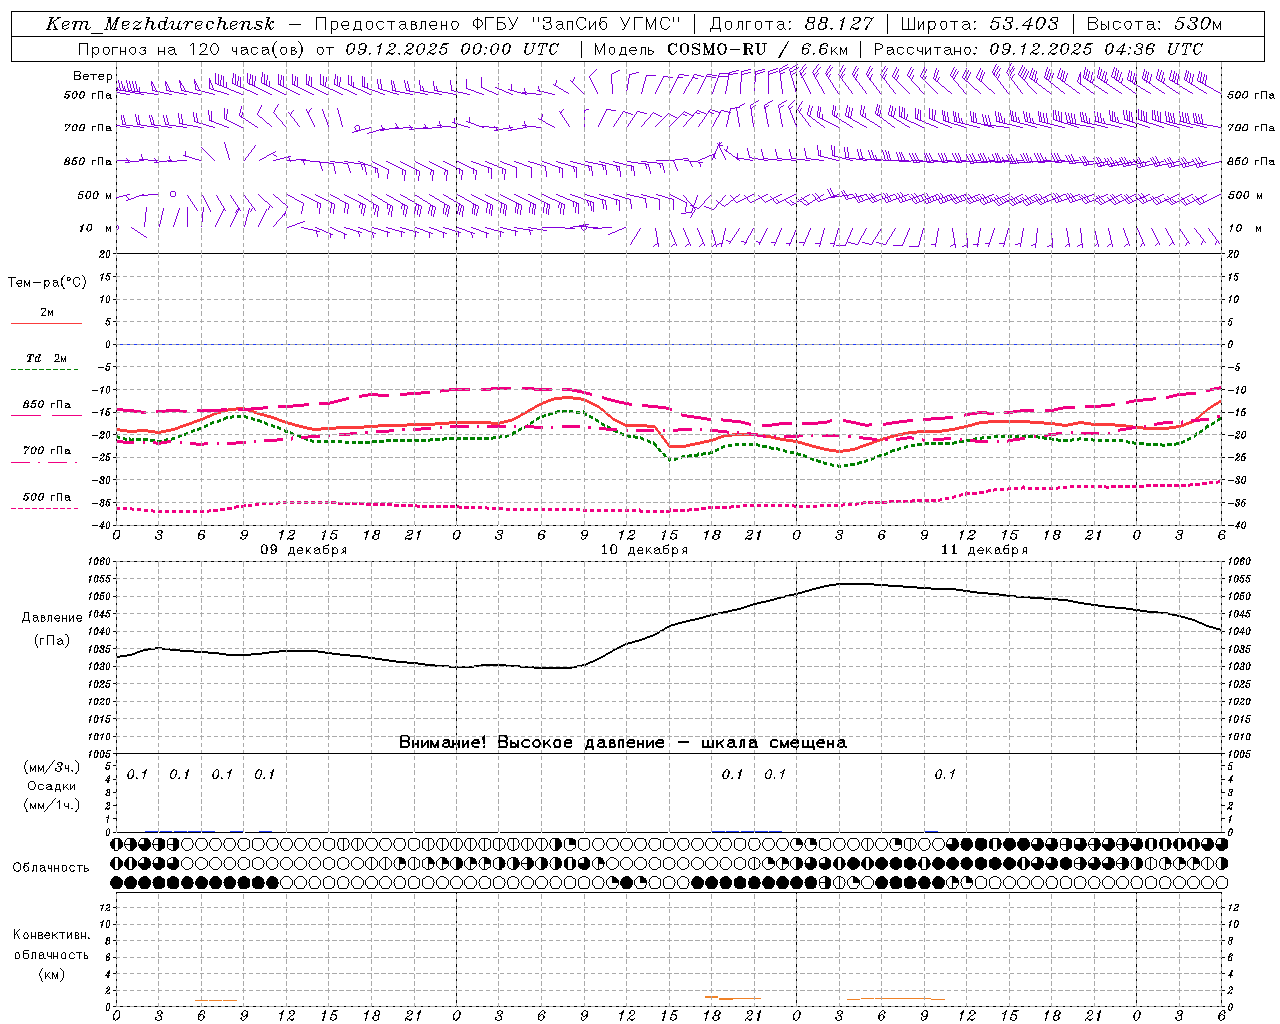The height and width of the screenshot is (1024, 1280).
Task: Select the Давление pressure panel label
Action: [x=52, y=618]
